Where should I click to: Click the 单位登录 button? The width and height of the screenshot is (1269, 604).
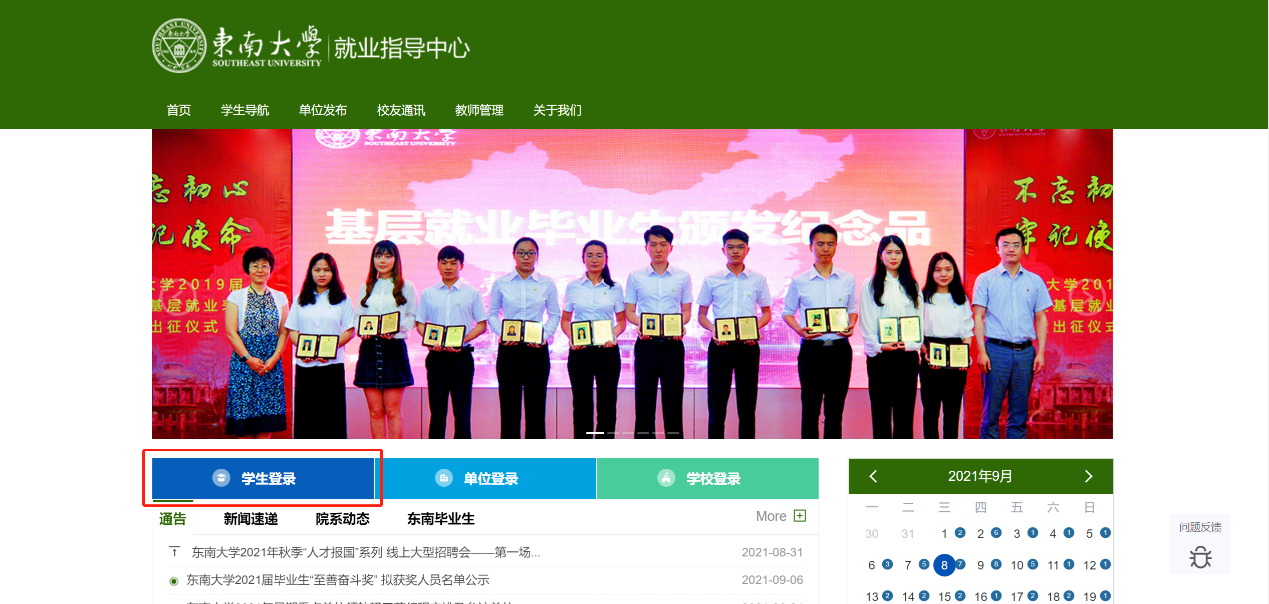[x=489, y=478]
